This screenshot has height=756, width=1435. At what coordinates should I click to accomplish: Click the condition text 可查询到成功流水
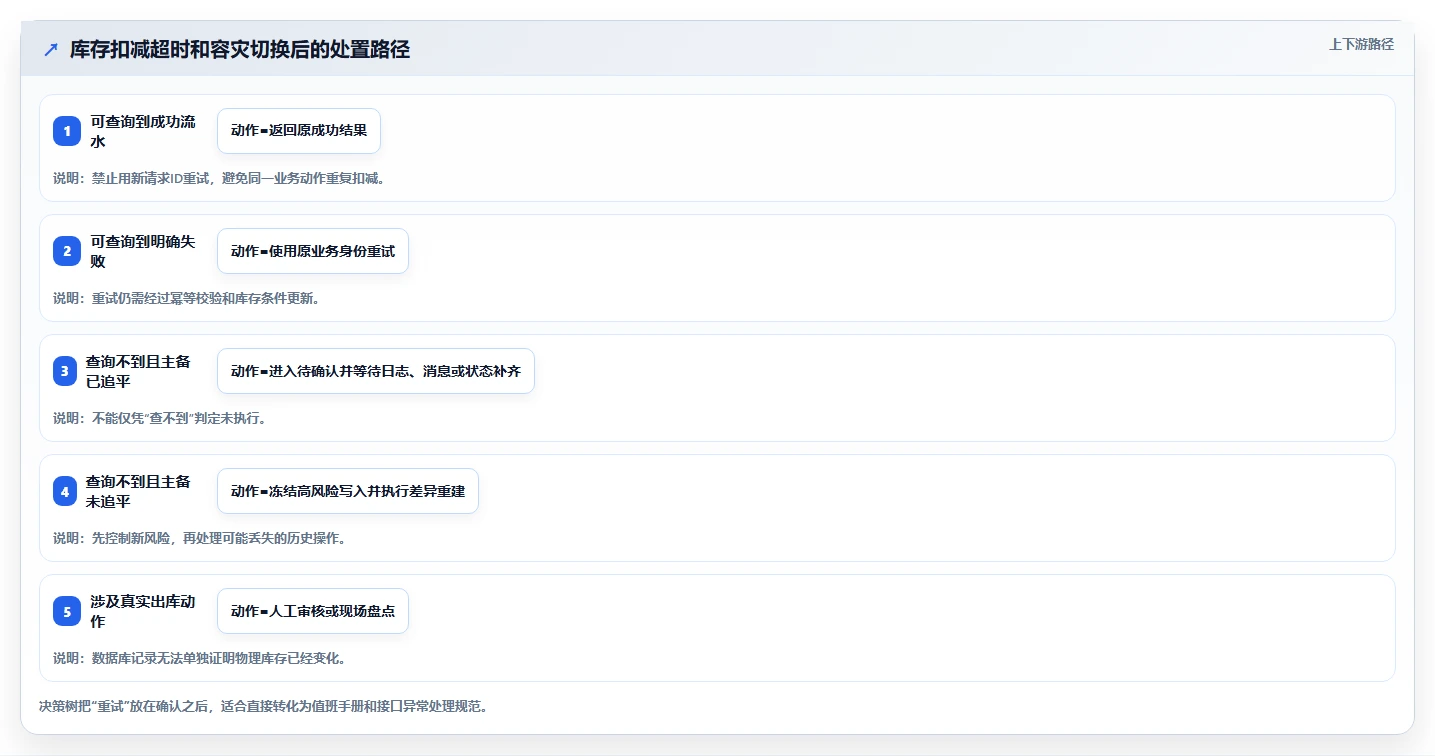click(x=143, y=131)
